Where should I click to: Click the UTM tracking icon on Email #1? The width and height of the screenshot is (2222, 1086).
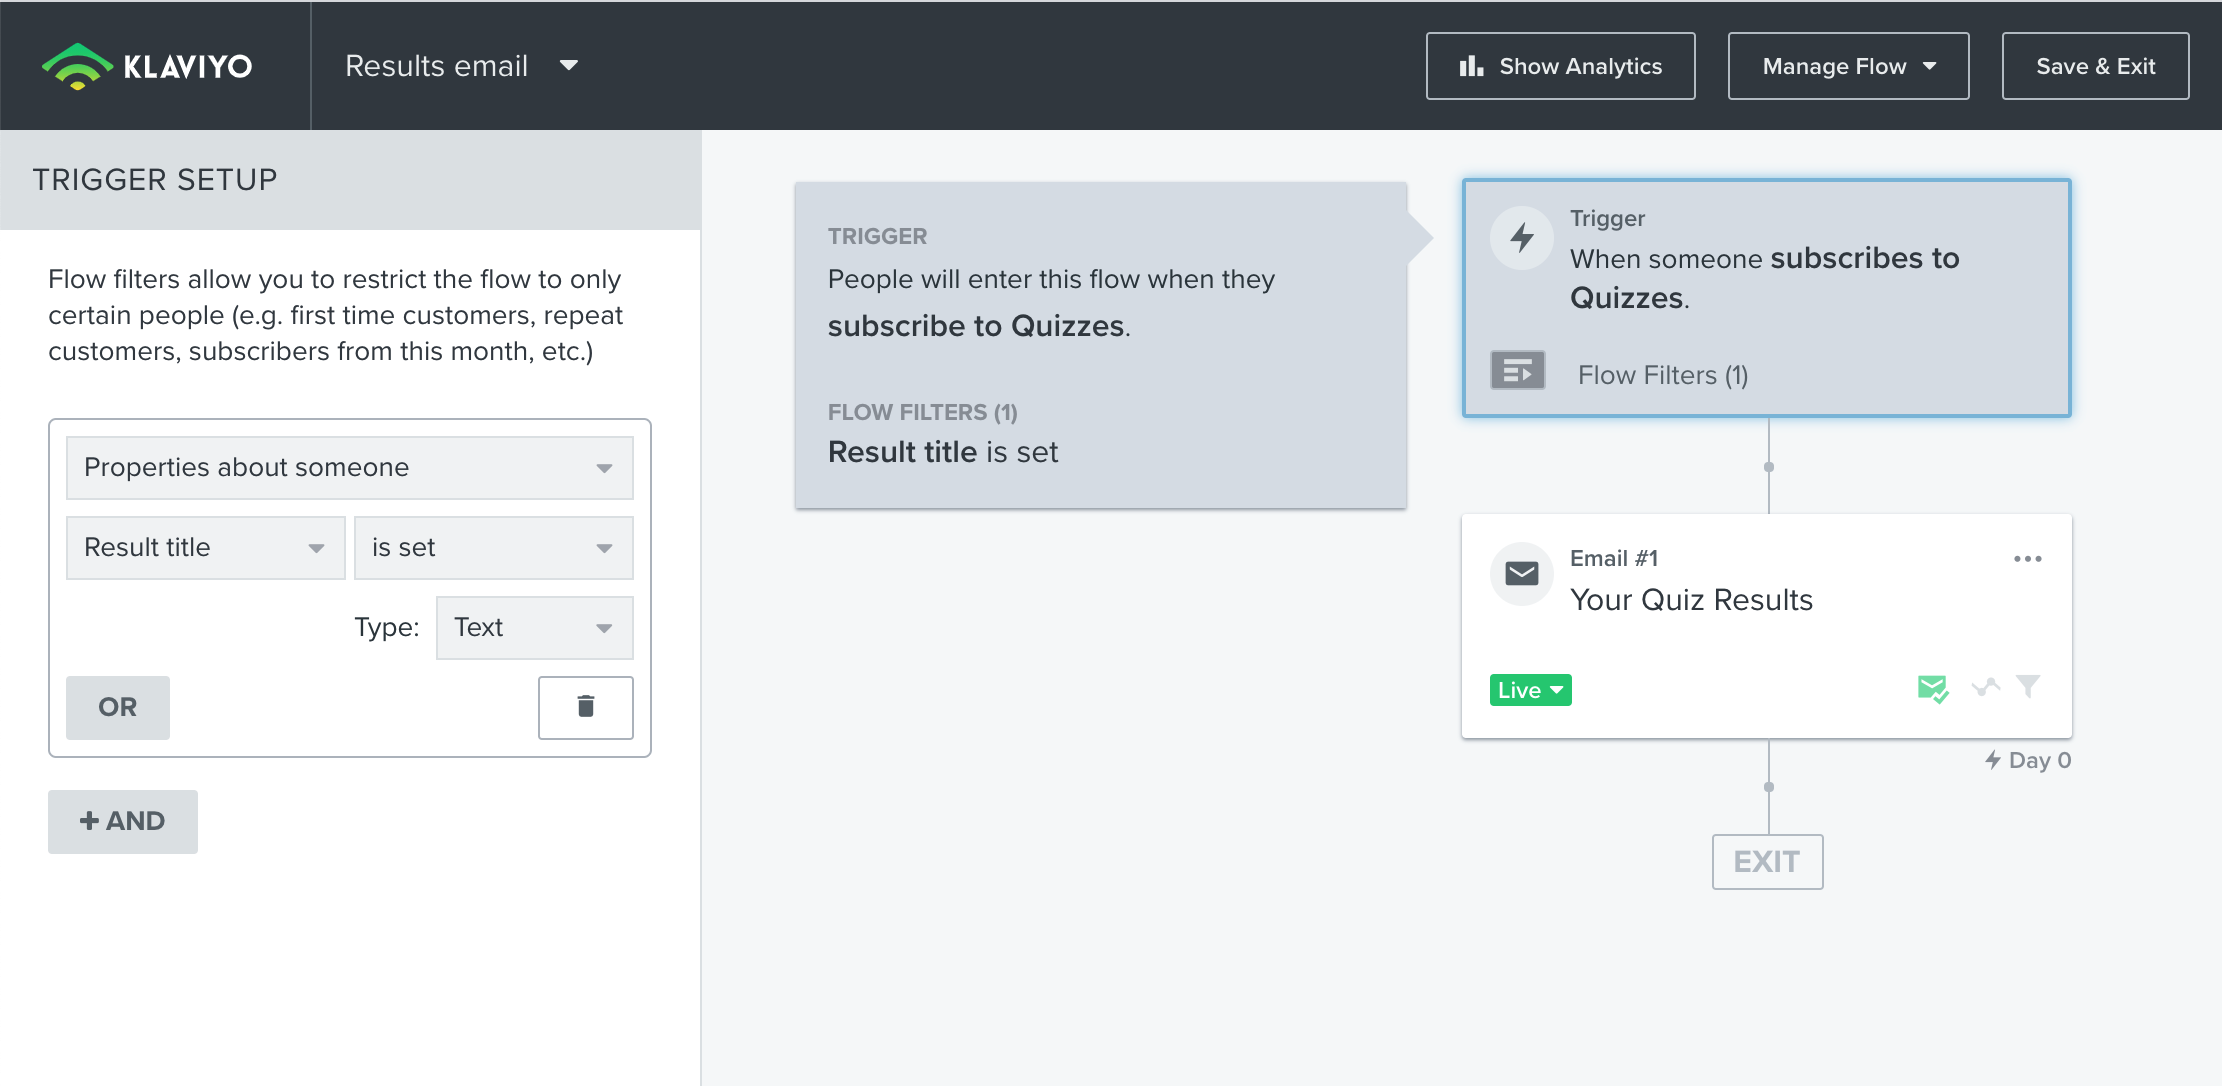[x=1985, y=687]
